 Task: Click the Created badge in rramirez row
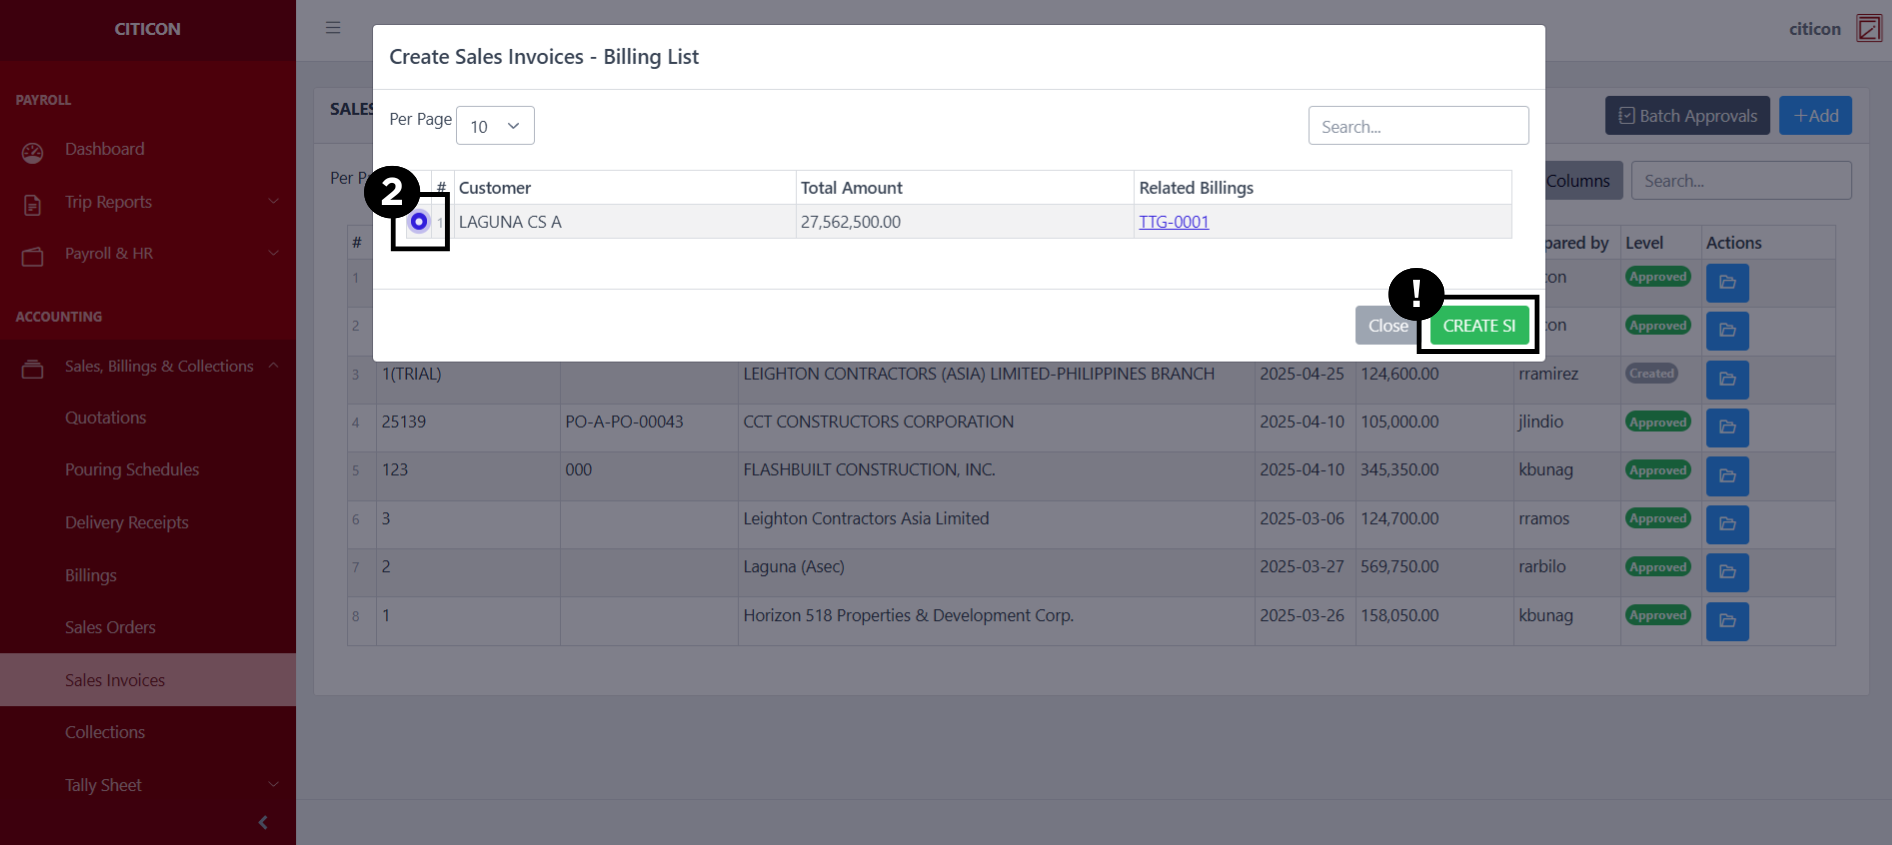1651,373
